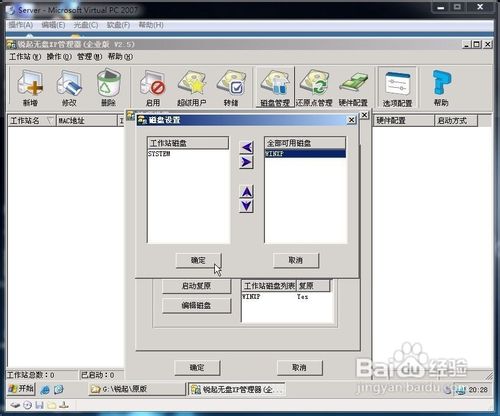Click Internet Explorer quick launch icon
Image resolution: width=500 pixels, height=416 pixels.
(x=45, y=389)
